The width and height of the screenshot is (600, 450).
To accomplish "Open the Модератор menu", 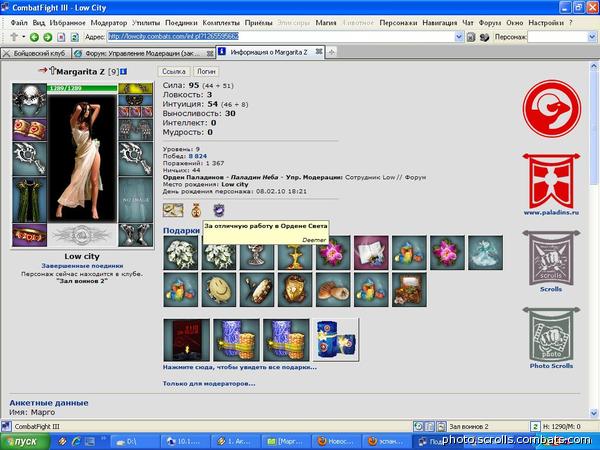I will [x=109, y=23].
